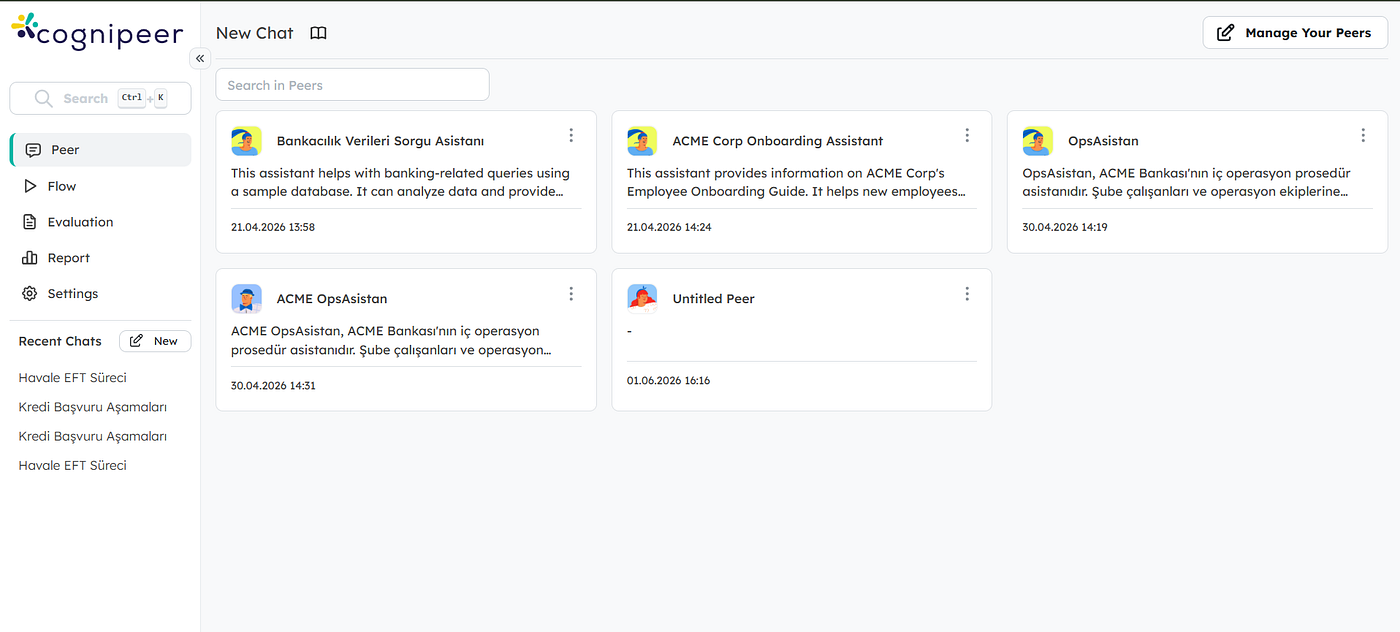
Task: Open the book icon beside New Chat
Action: [318, 33]
